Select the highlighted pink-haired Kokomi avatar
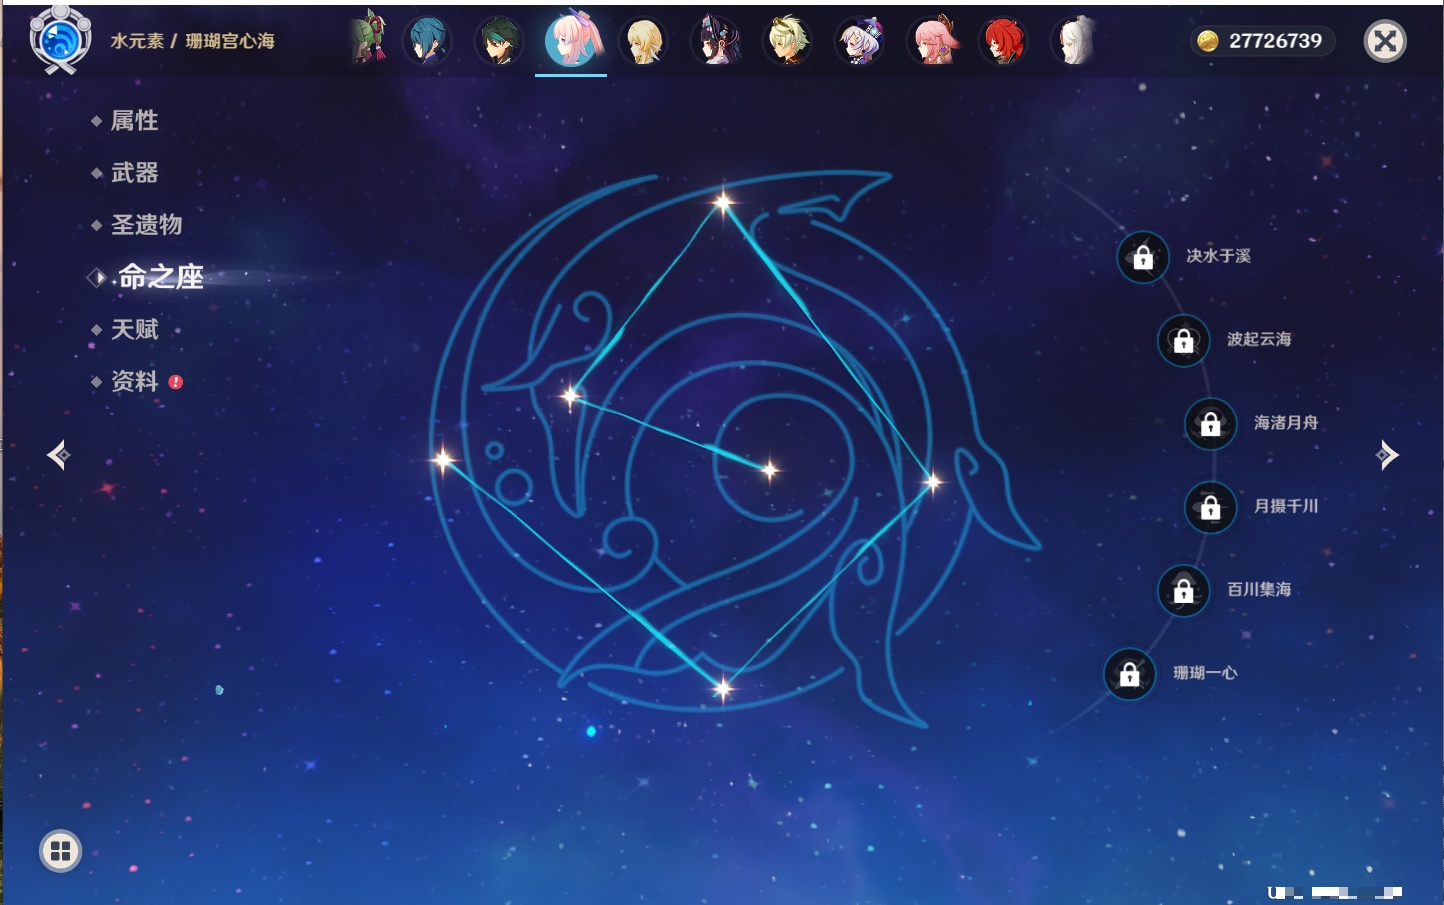Screen dimensions: 1444x905 point(572,39)
